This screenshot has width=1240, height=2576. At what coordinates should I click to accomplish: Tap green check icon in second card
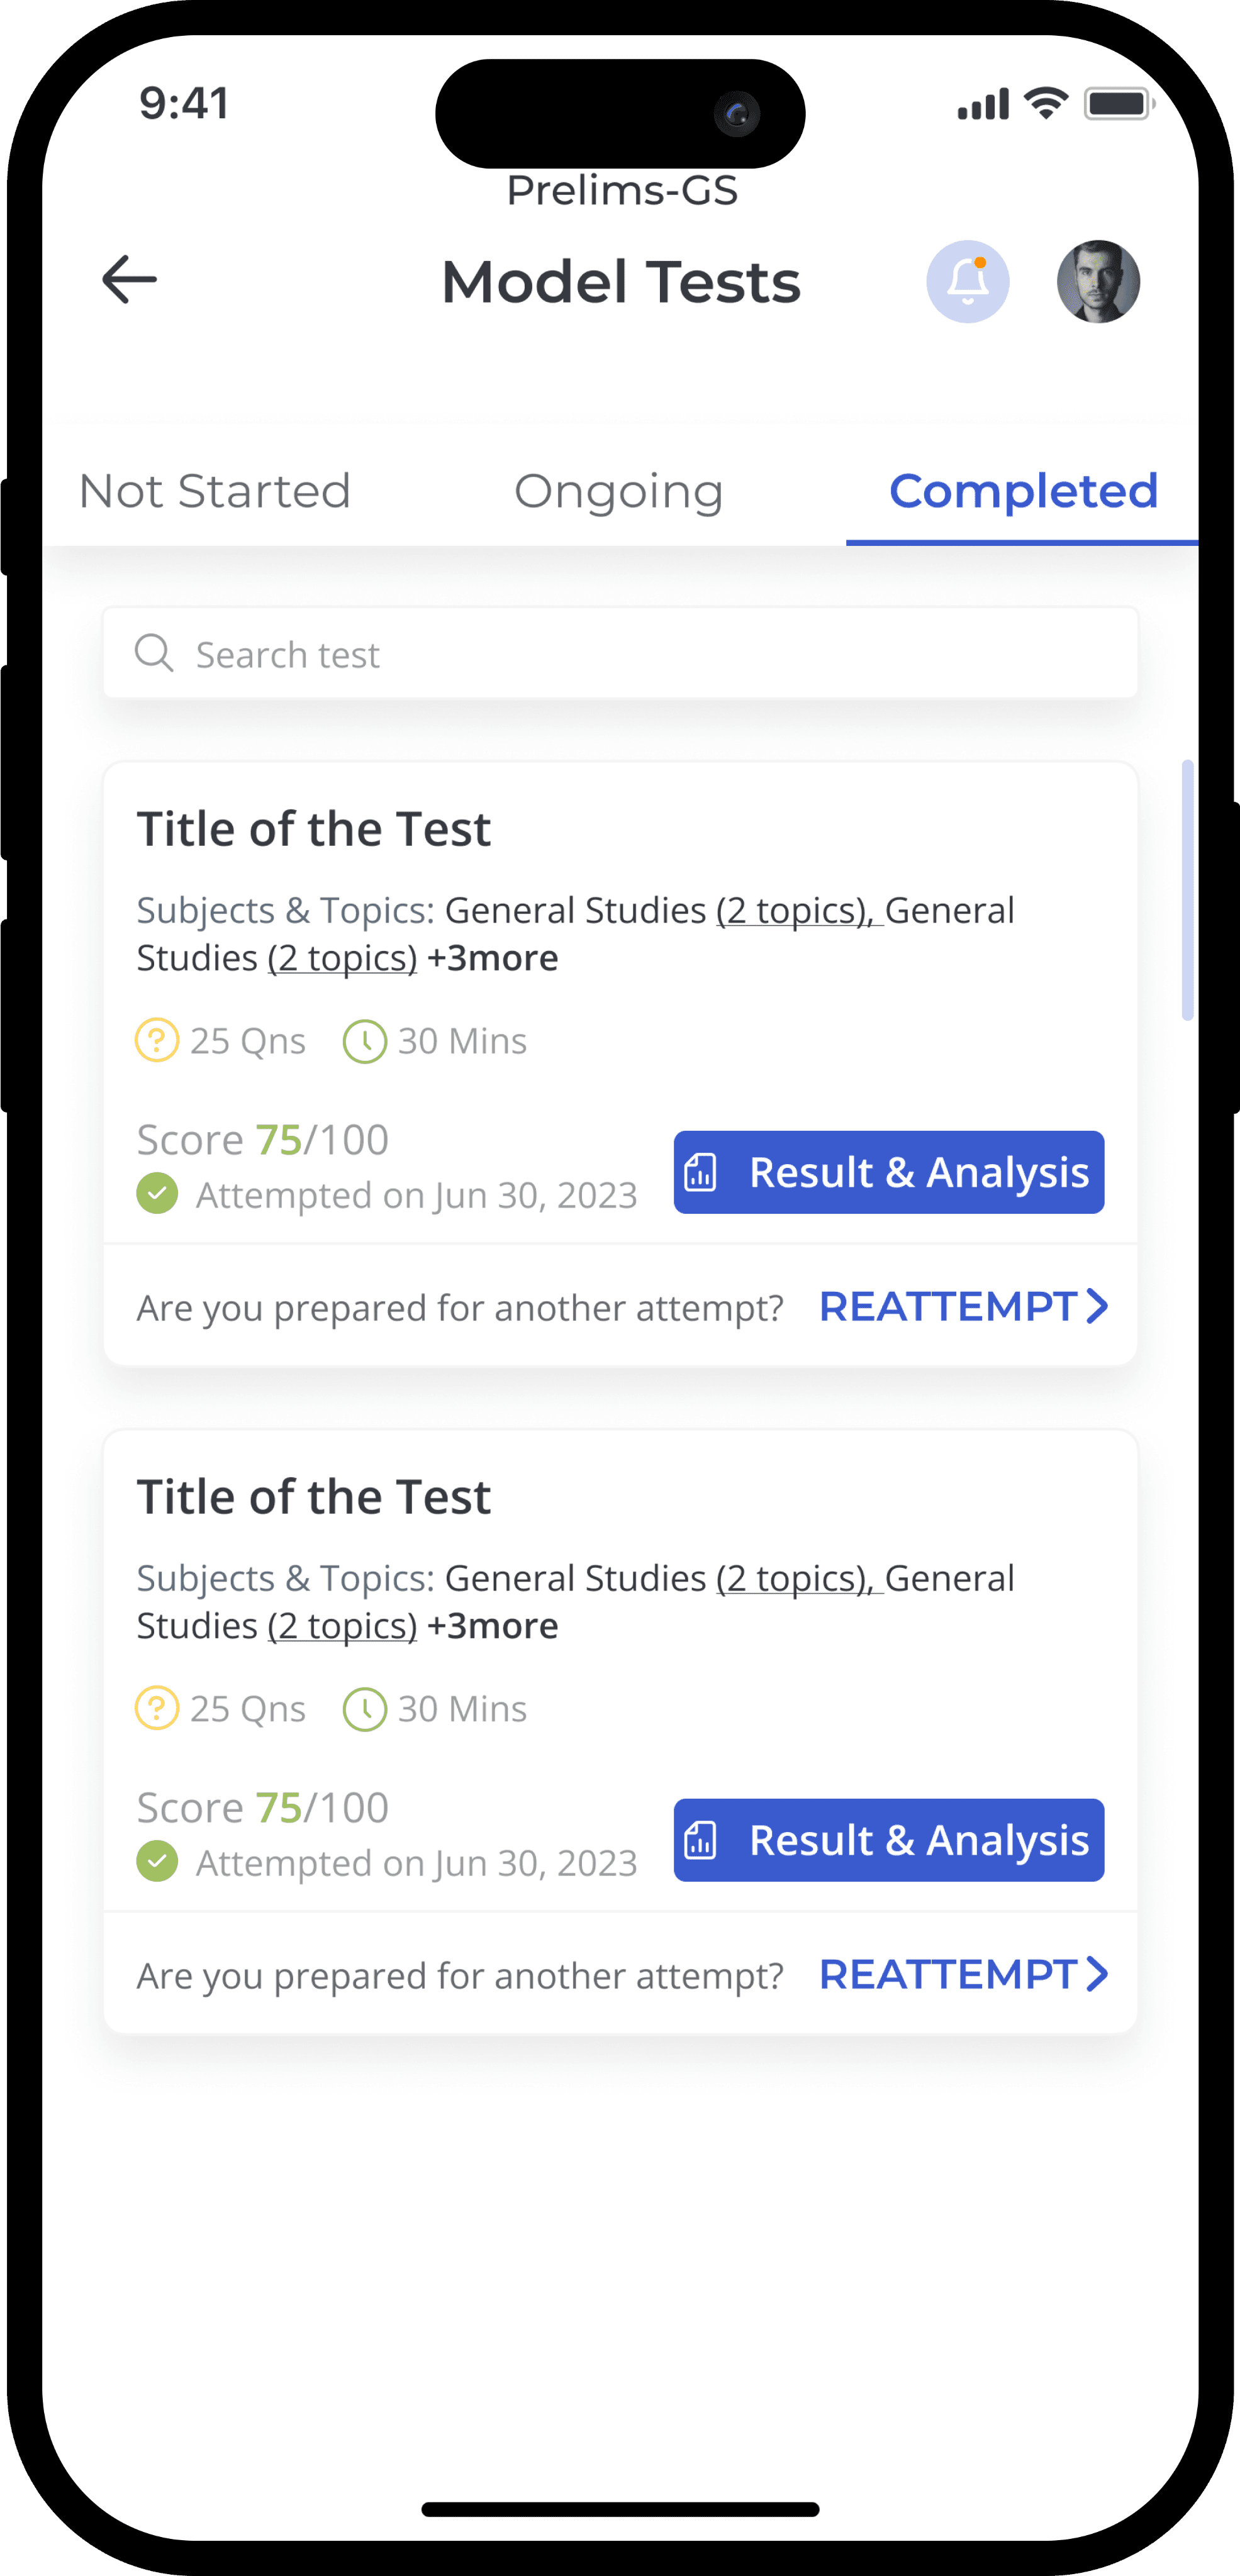157,1861
